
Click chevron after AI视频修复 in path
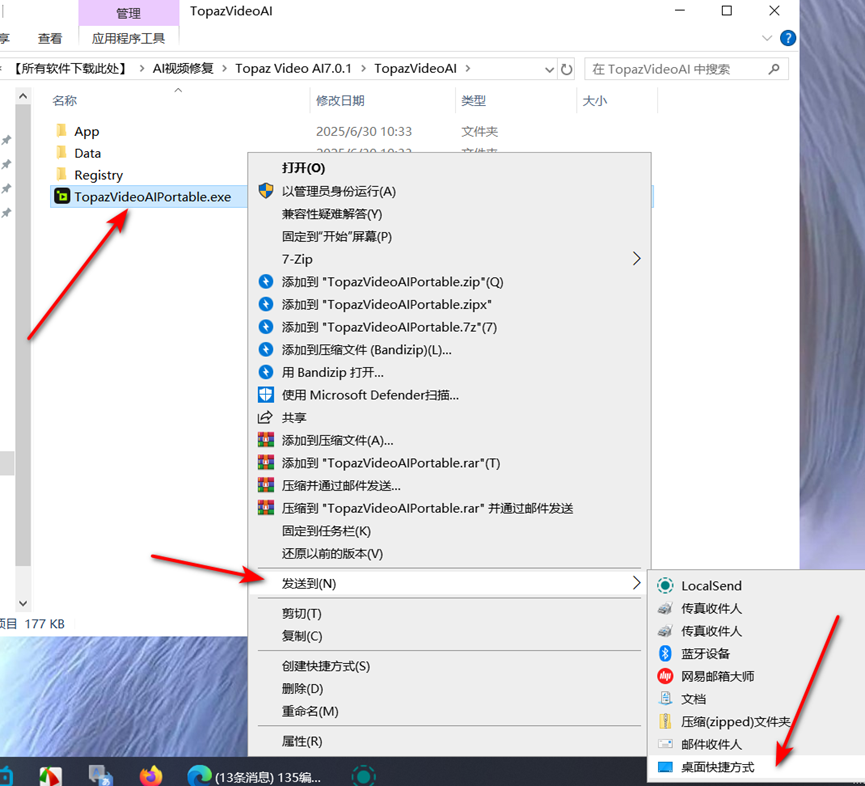pos(225,68)
